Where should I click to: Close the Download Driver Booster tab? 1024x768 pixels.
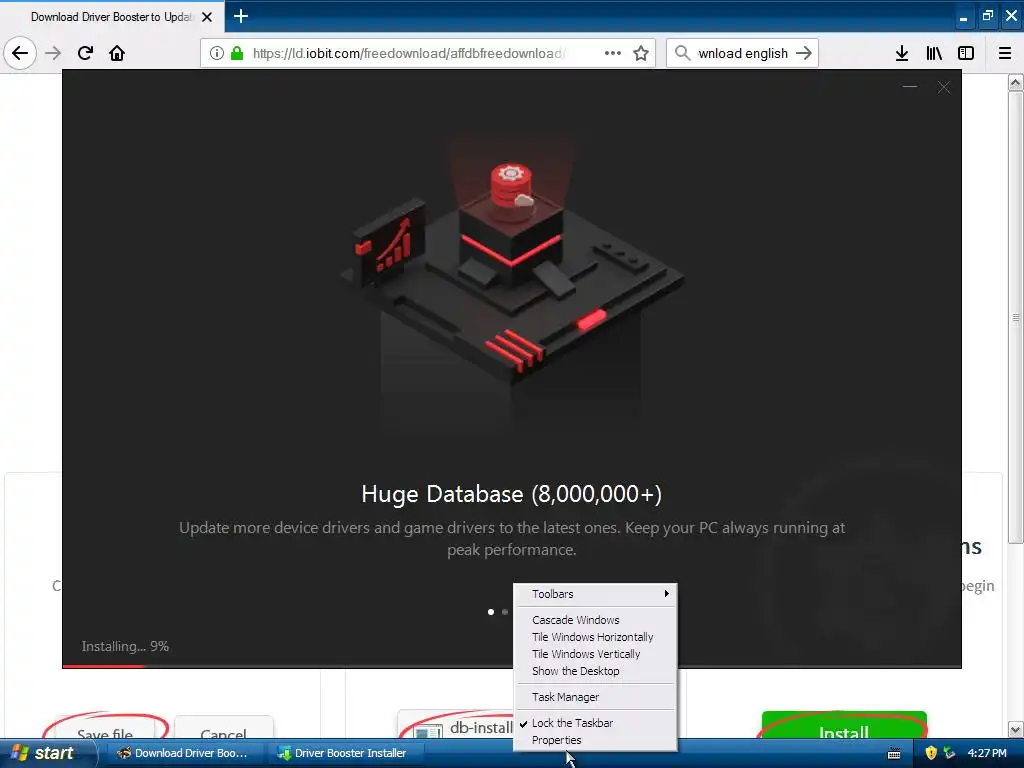tap(207, 17)
